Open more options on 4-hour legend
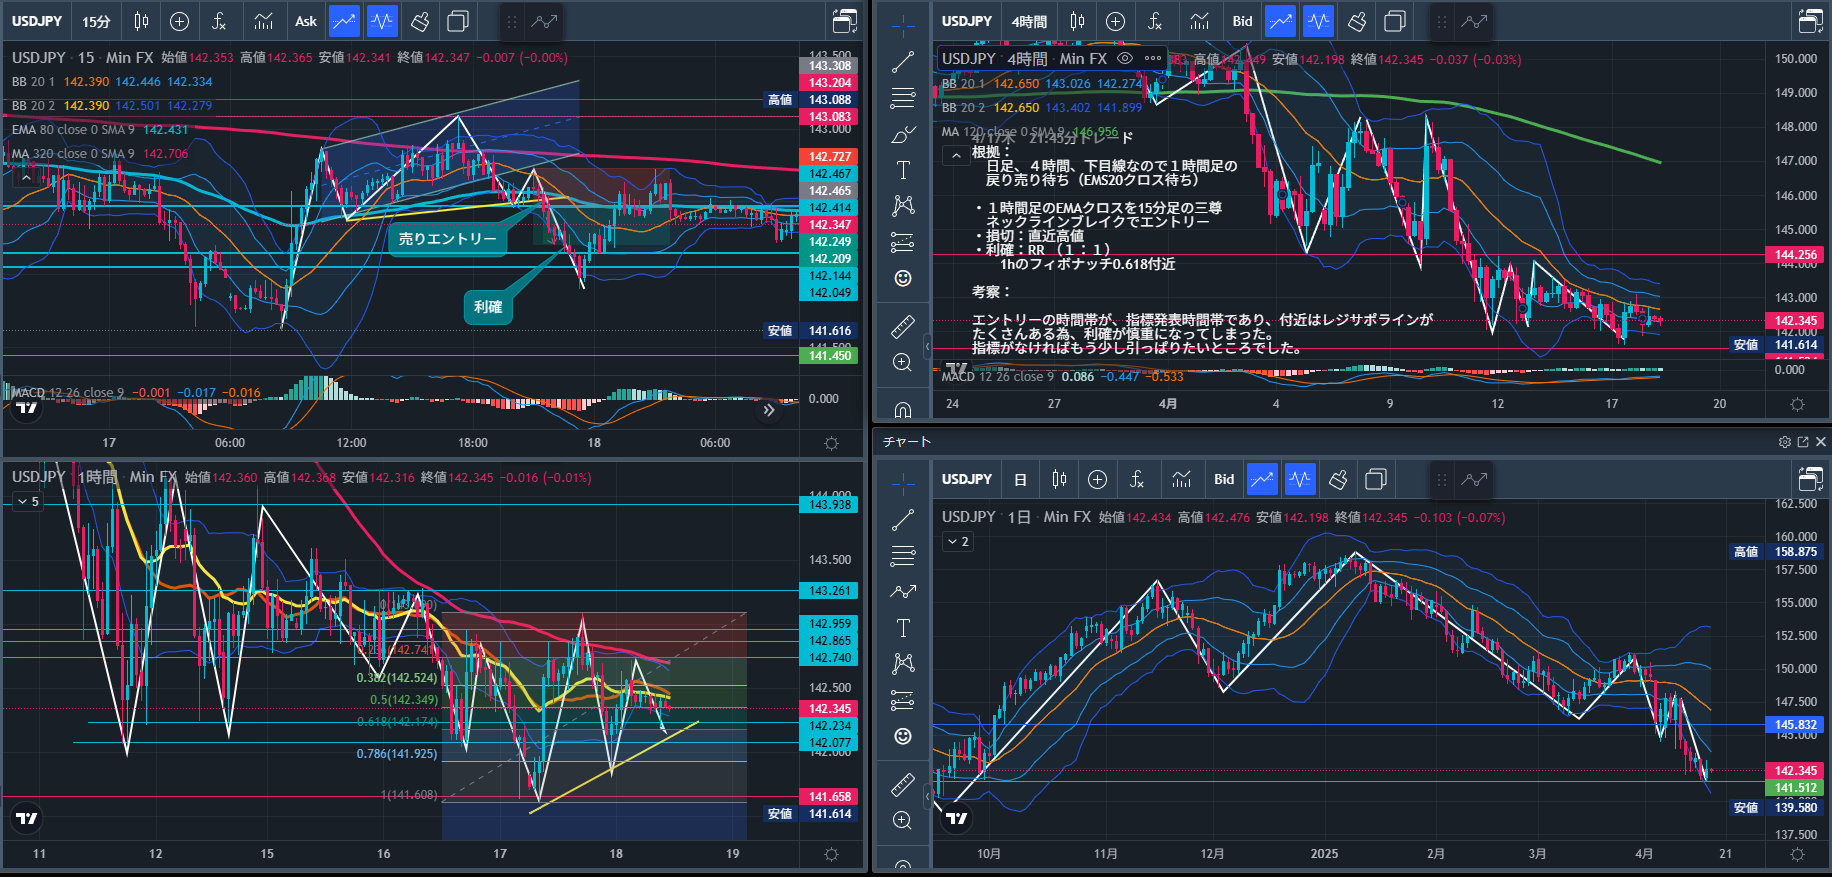The height and width of the screenshot is (877, 1832). tap(1153, 58)
